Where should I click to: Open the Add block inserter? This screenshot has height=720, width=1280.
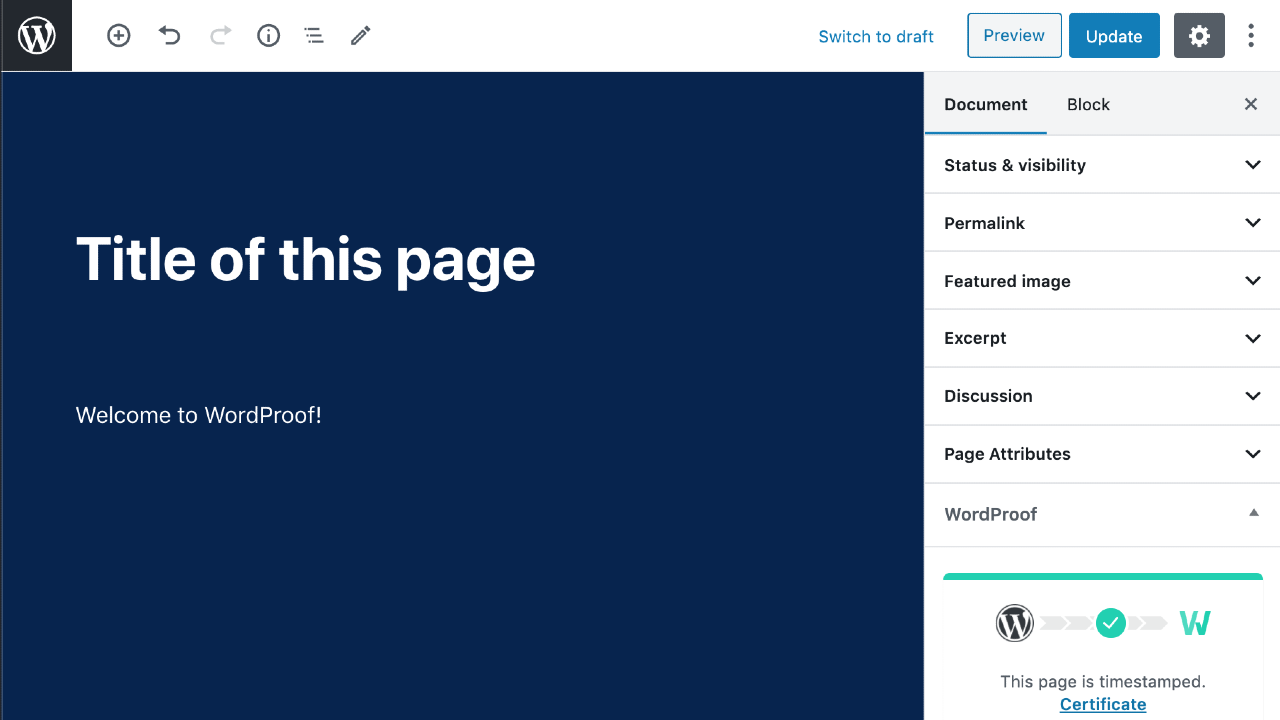[x=119, y=36]
